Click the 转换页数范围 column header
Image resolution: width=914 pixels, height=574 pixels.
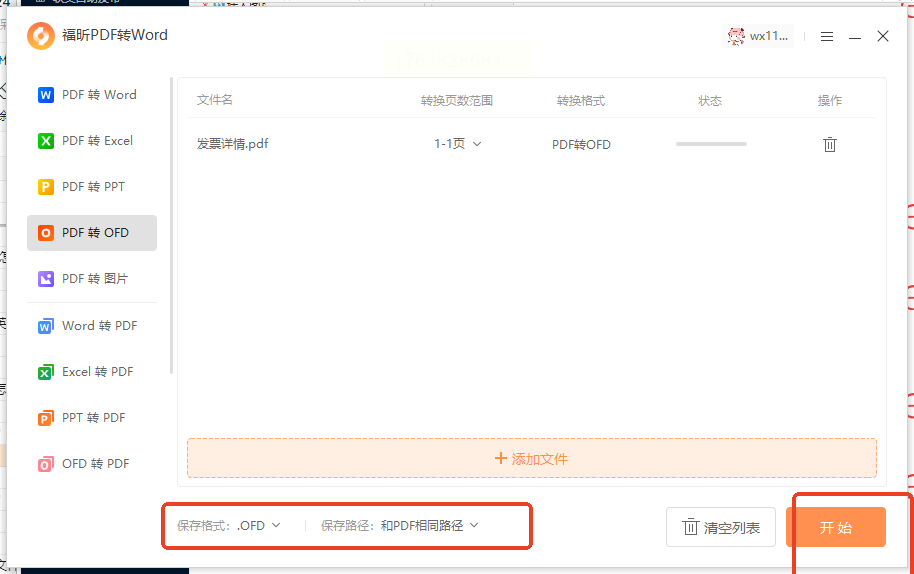tap(457, 101)
